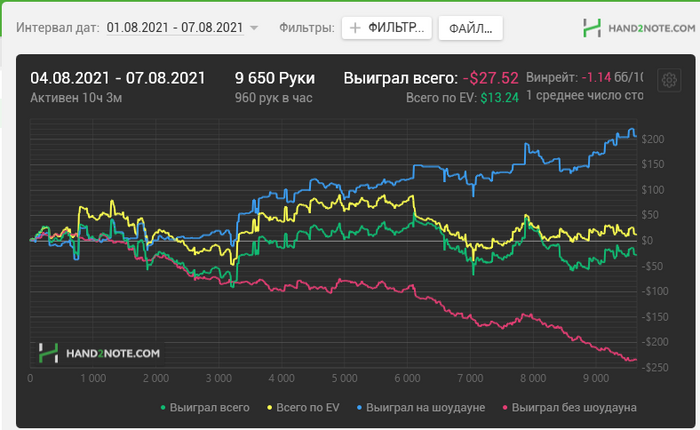The image size is (700, 430).
Task: Click the yellow dot of Всего по EV
Action: (269, 408)
